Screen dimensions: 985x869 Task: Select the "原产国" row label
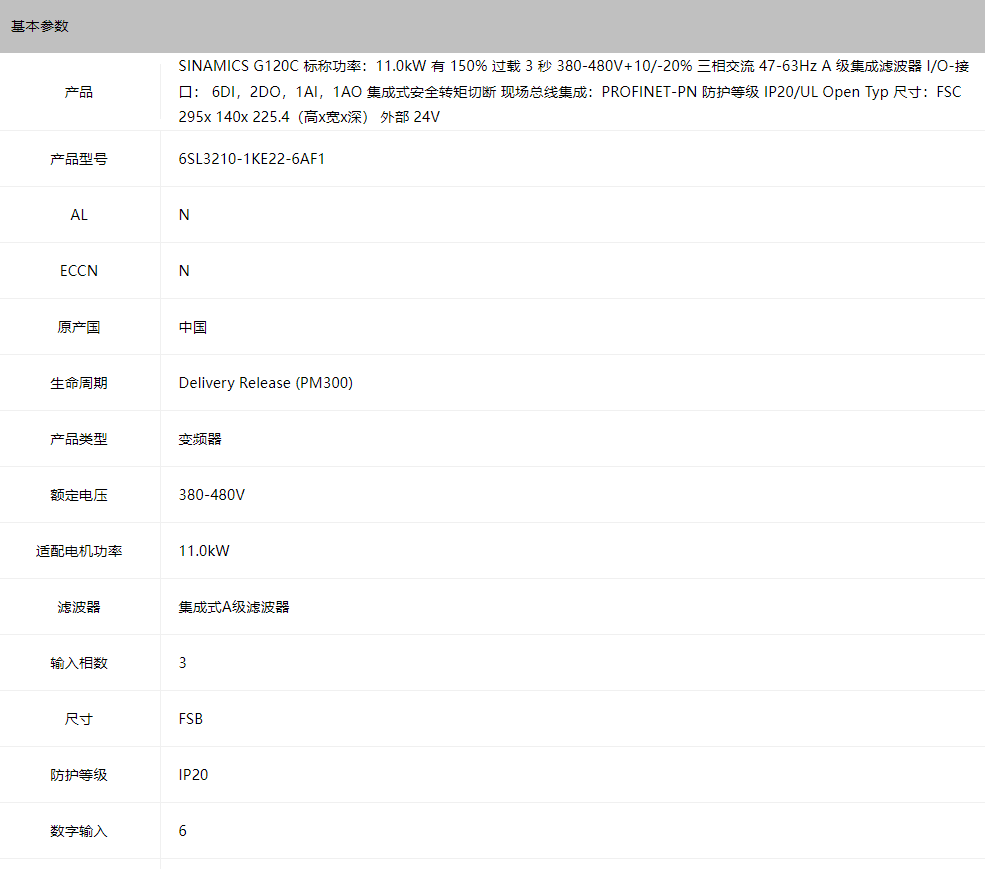click(79, 327)
